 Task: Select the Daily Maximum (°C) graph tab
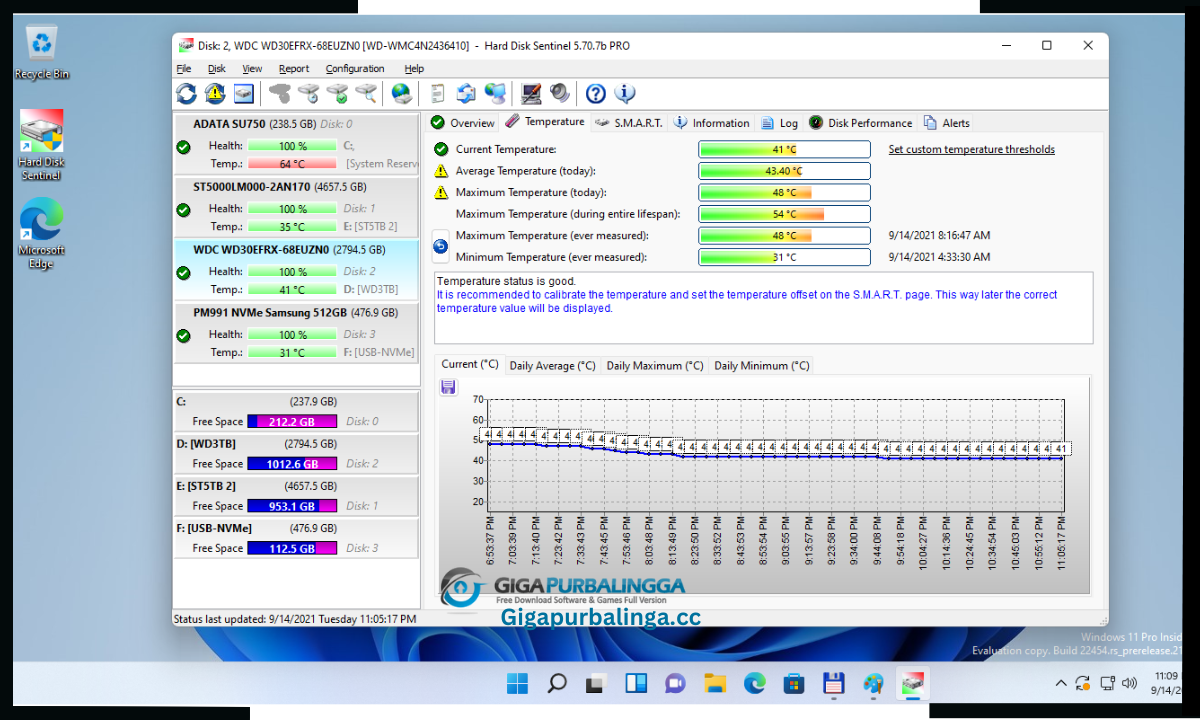pyautogui.click(x=655, y=366)
